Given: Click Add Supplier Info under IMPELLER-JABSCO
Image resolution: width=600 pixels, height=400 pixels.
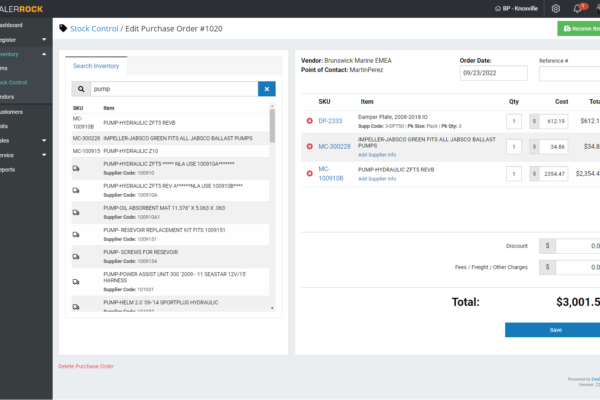Looking at the screenshot, I should (377, 155).
